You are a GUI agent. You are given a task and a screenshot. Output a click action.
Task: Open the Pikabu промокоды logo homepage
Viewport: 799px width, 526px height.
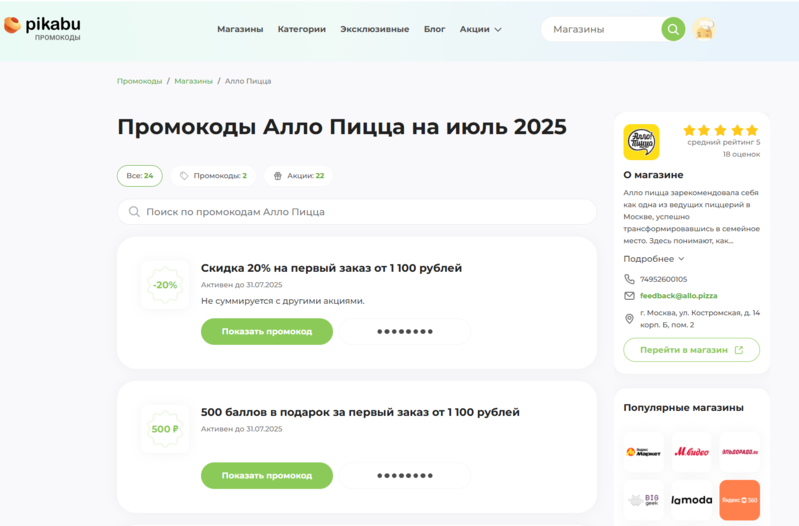pos(43,28)
